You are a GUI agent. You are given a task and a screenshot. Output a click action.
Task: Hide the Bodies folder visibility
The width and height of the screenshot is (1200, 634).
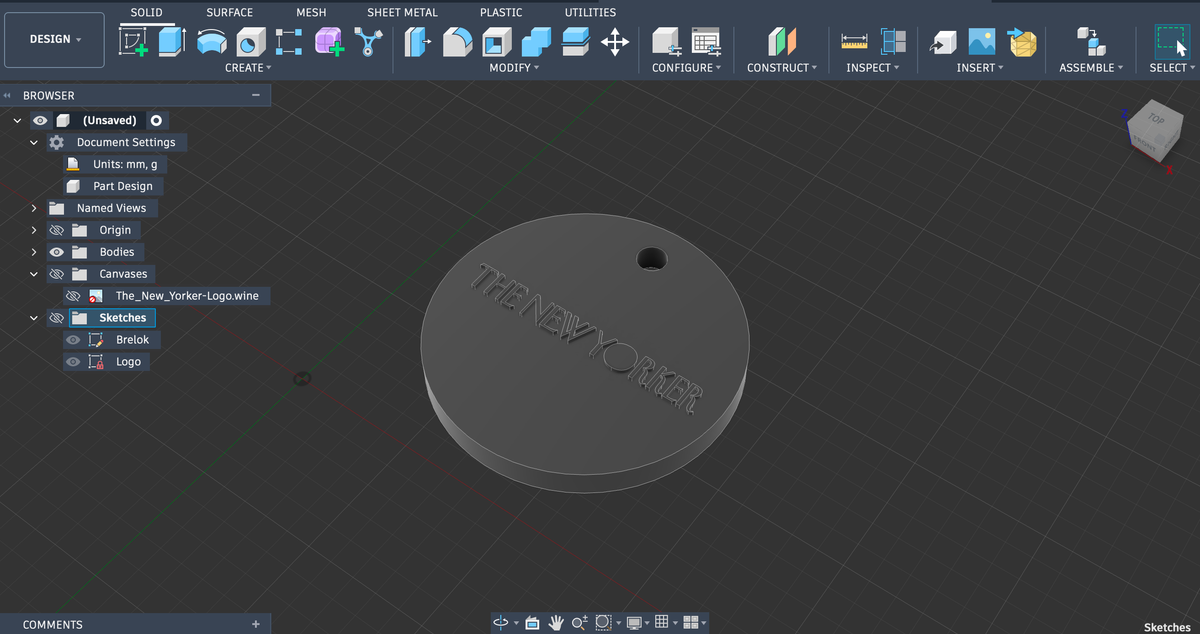pyautogui.click(x=57, y=252)
